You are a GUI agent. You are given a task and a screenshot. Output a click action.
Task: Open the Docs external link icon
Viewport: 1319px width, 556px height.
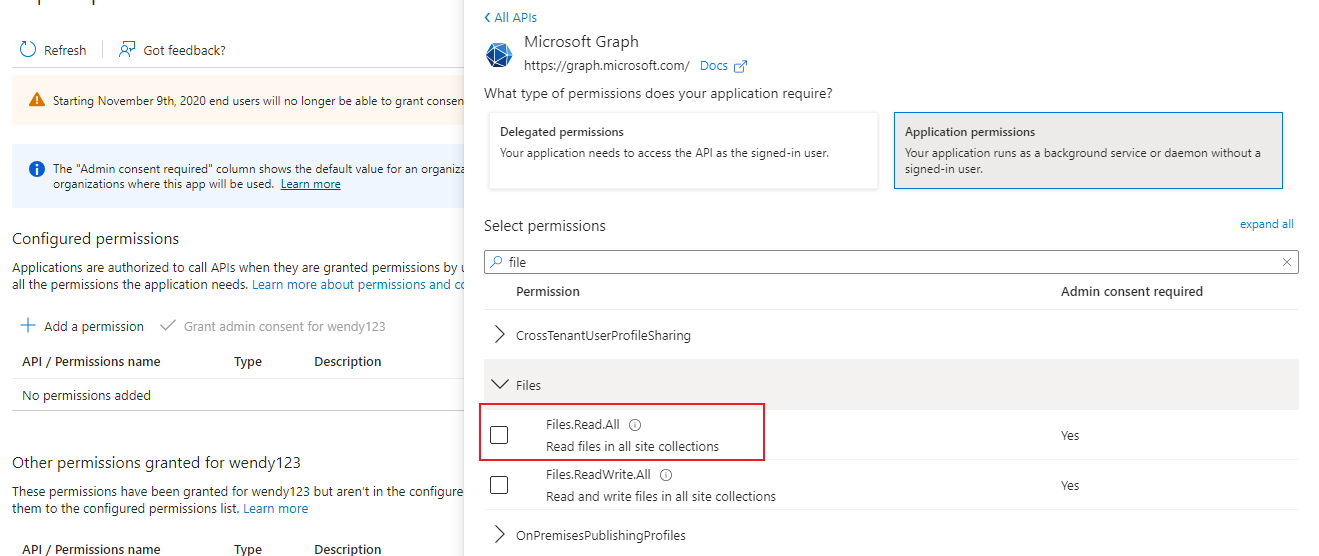point(740,67)
